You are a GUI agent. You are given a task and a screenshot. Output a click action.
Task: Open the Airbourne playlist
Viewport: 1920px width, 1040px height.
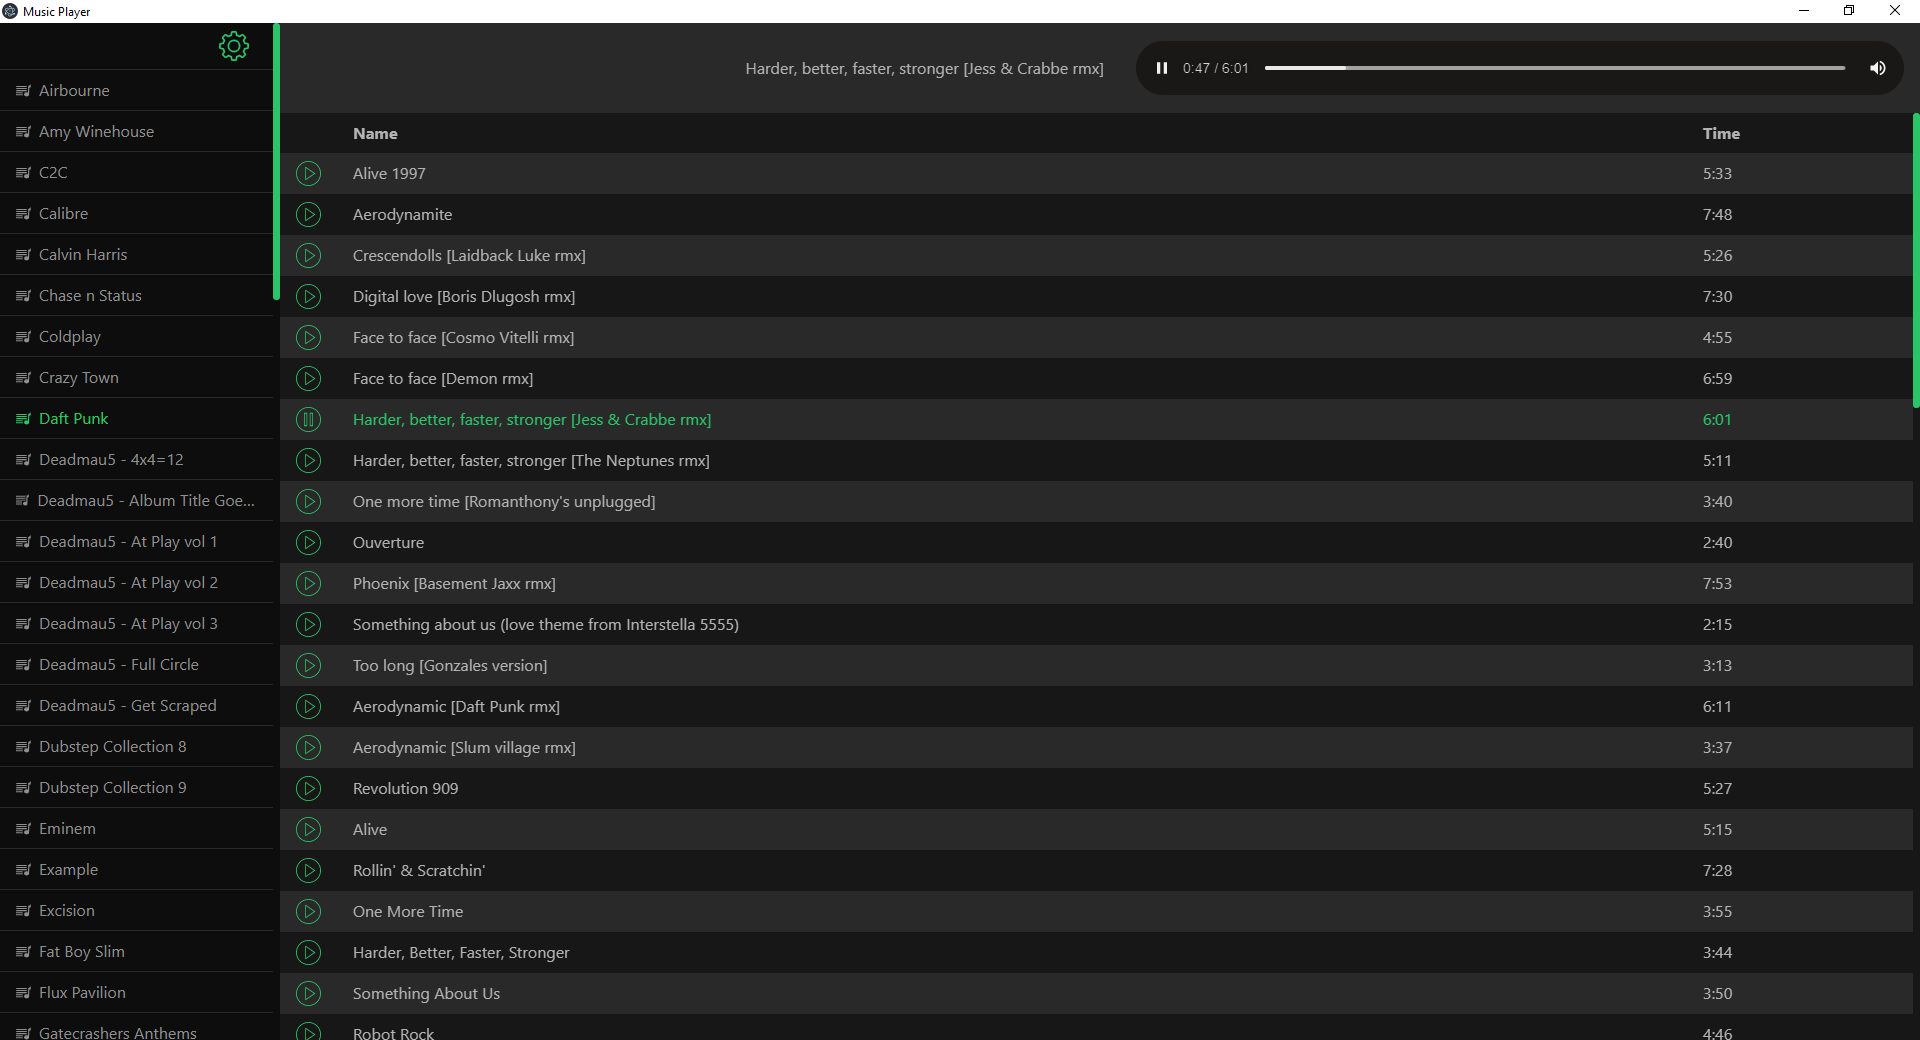click(x=136, y=90)
